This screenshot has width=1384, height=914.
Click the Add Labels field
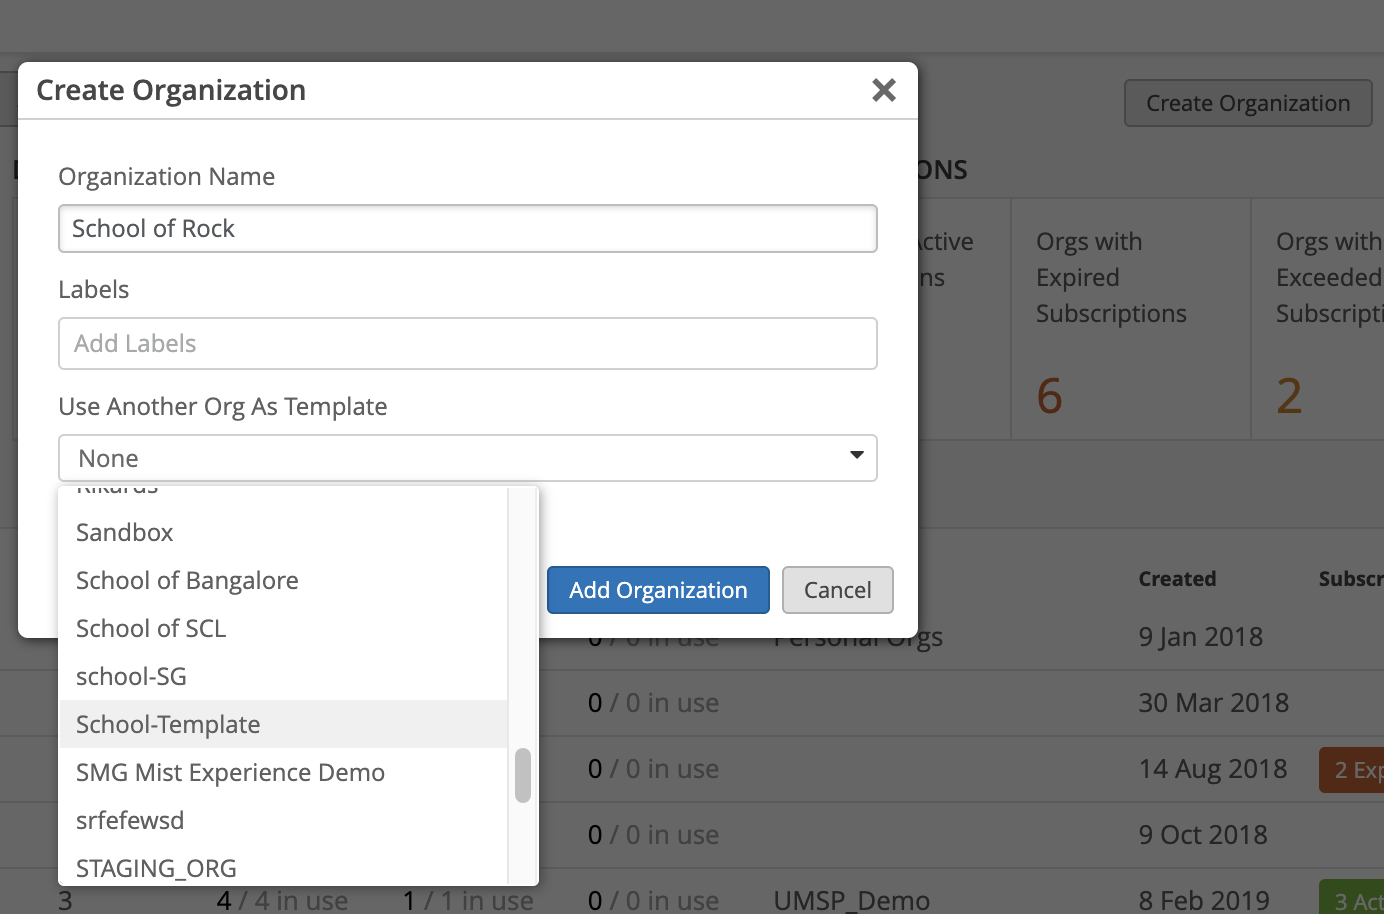tap(467, 343)
